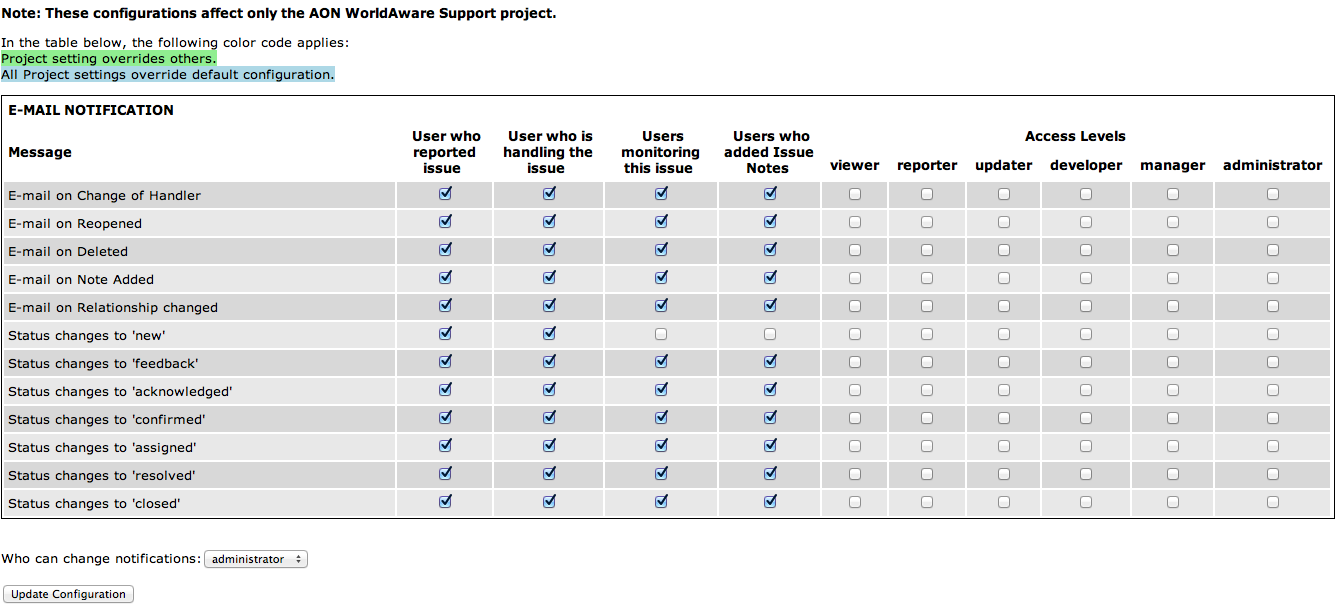Enable developer for 'E-mail on Deleted'
This screenshot has width=1336, height=605.
(1086, 251)
